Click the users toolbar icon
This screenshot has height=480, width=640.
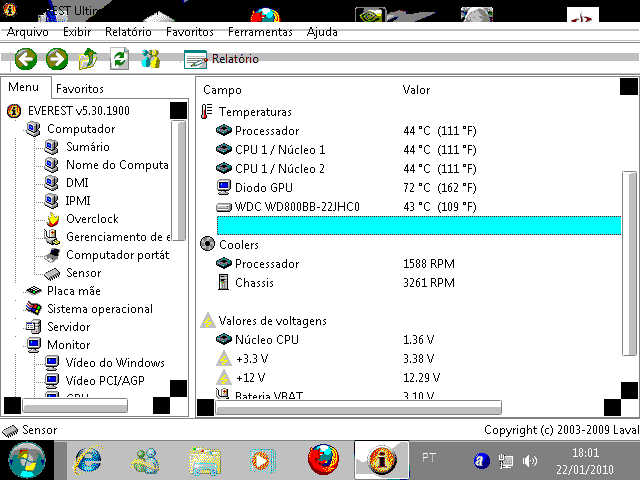coord(151,59)
